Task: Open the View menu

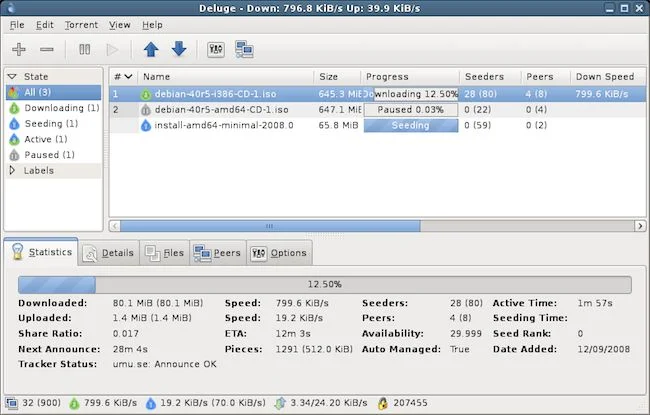Action: coord(119,25)
